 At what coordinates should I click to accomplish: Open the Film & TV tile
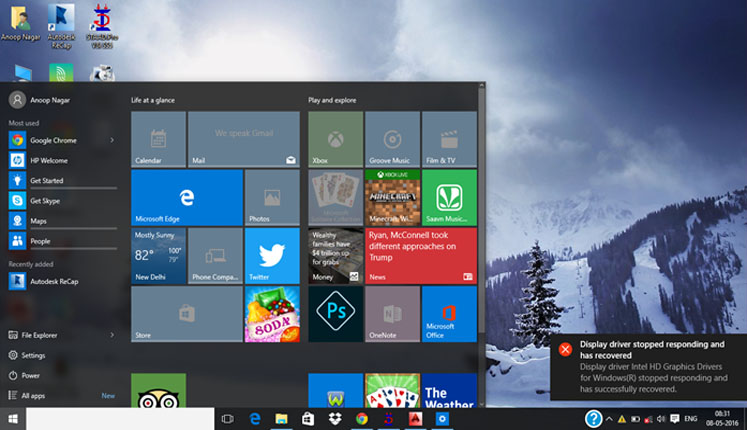tap(449, 139)
